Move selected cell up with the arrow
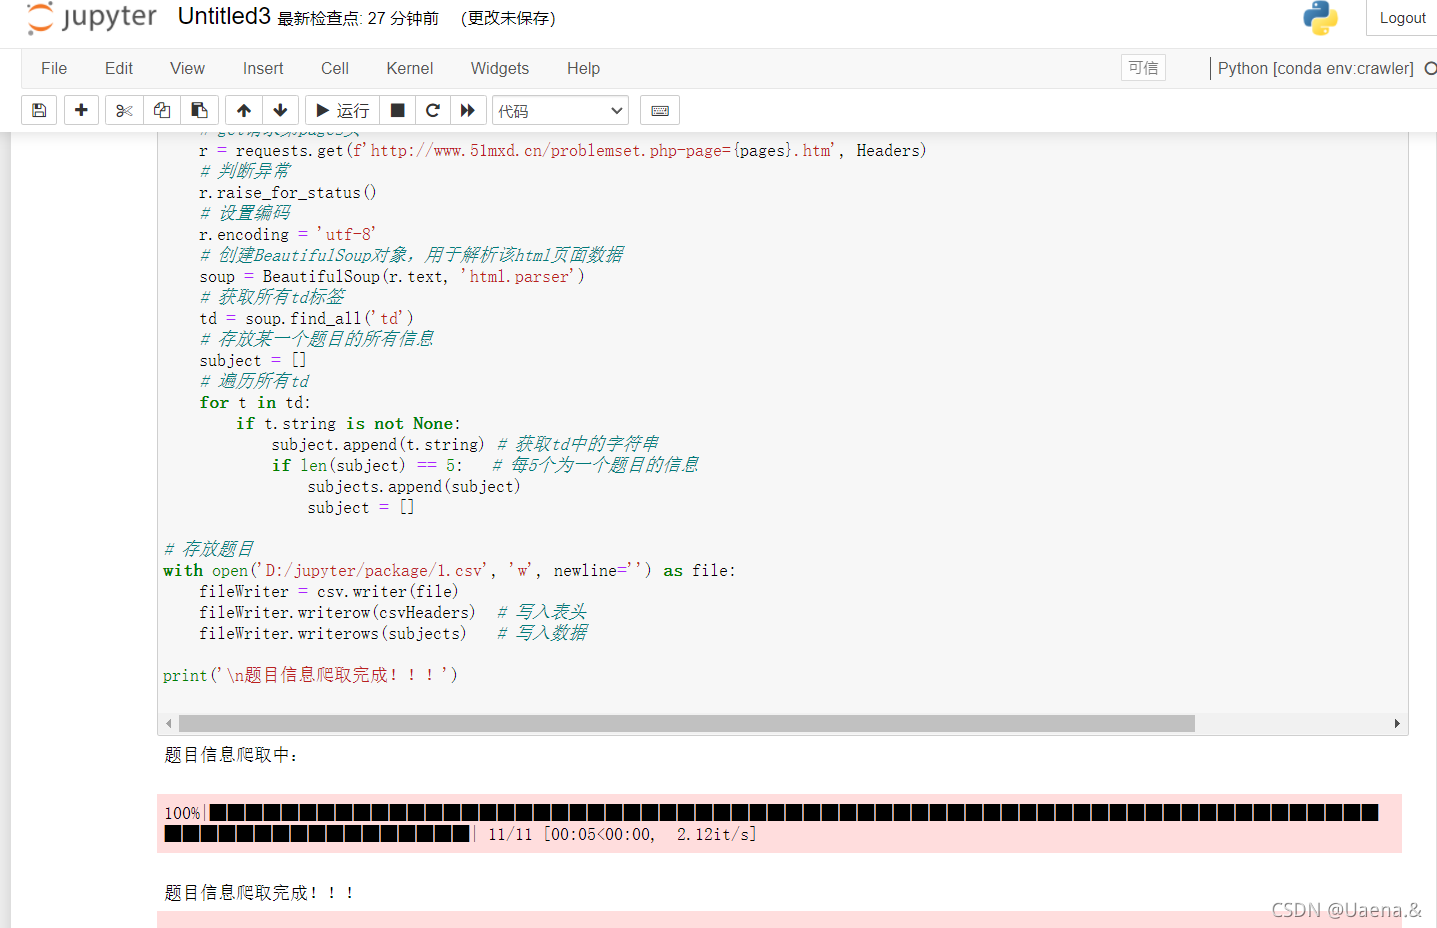Image resolution: width=1437 pixels, height=928 pixels. tap(244, 110)
